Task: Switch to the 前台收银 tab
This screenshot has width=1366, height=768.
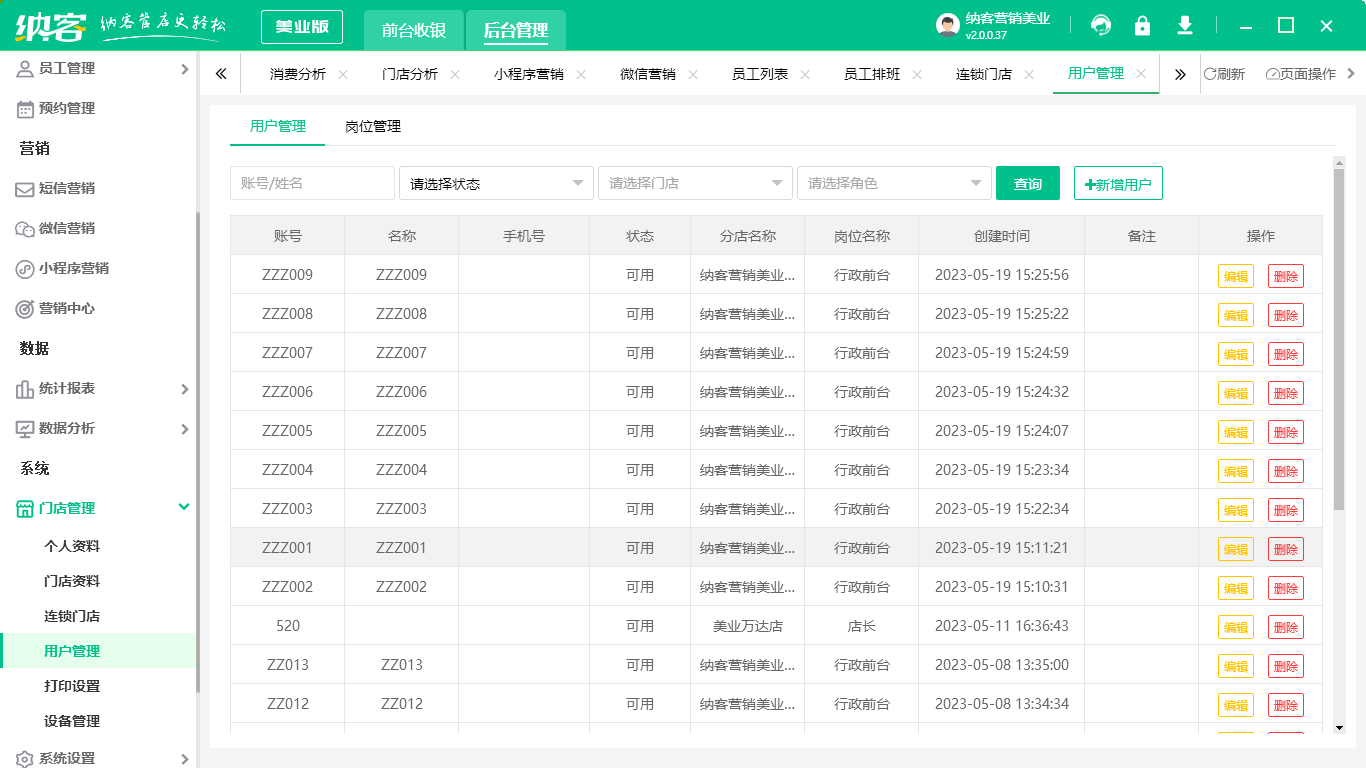Action: click(413, 30)
